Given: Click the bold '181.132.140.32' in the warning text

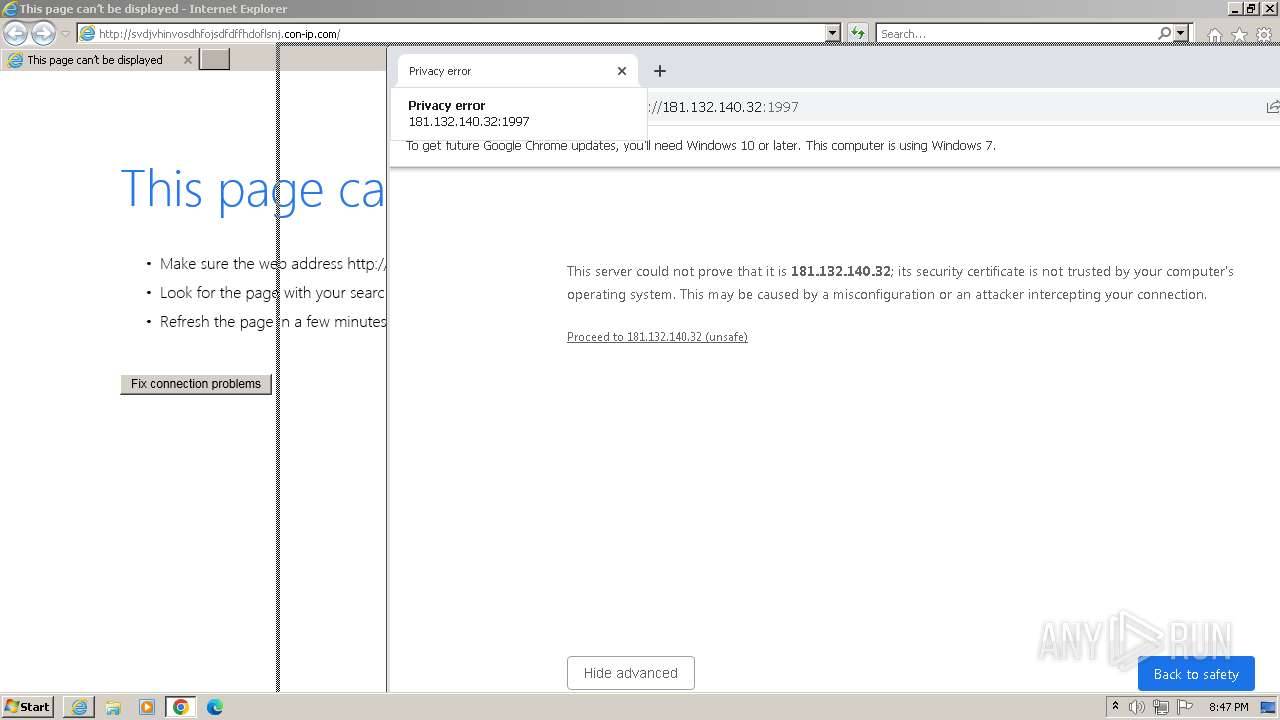Looking at the screenshot, I should tap(840, 271).
